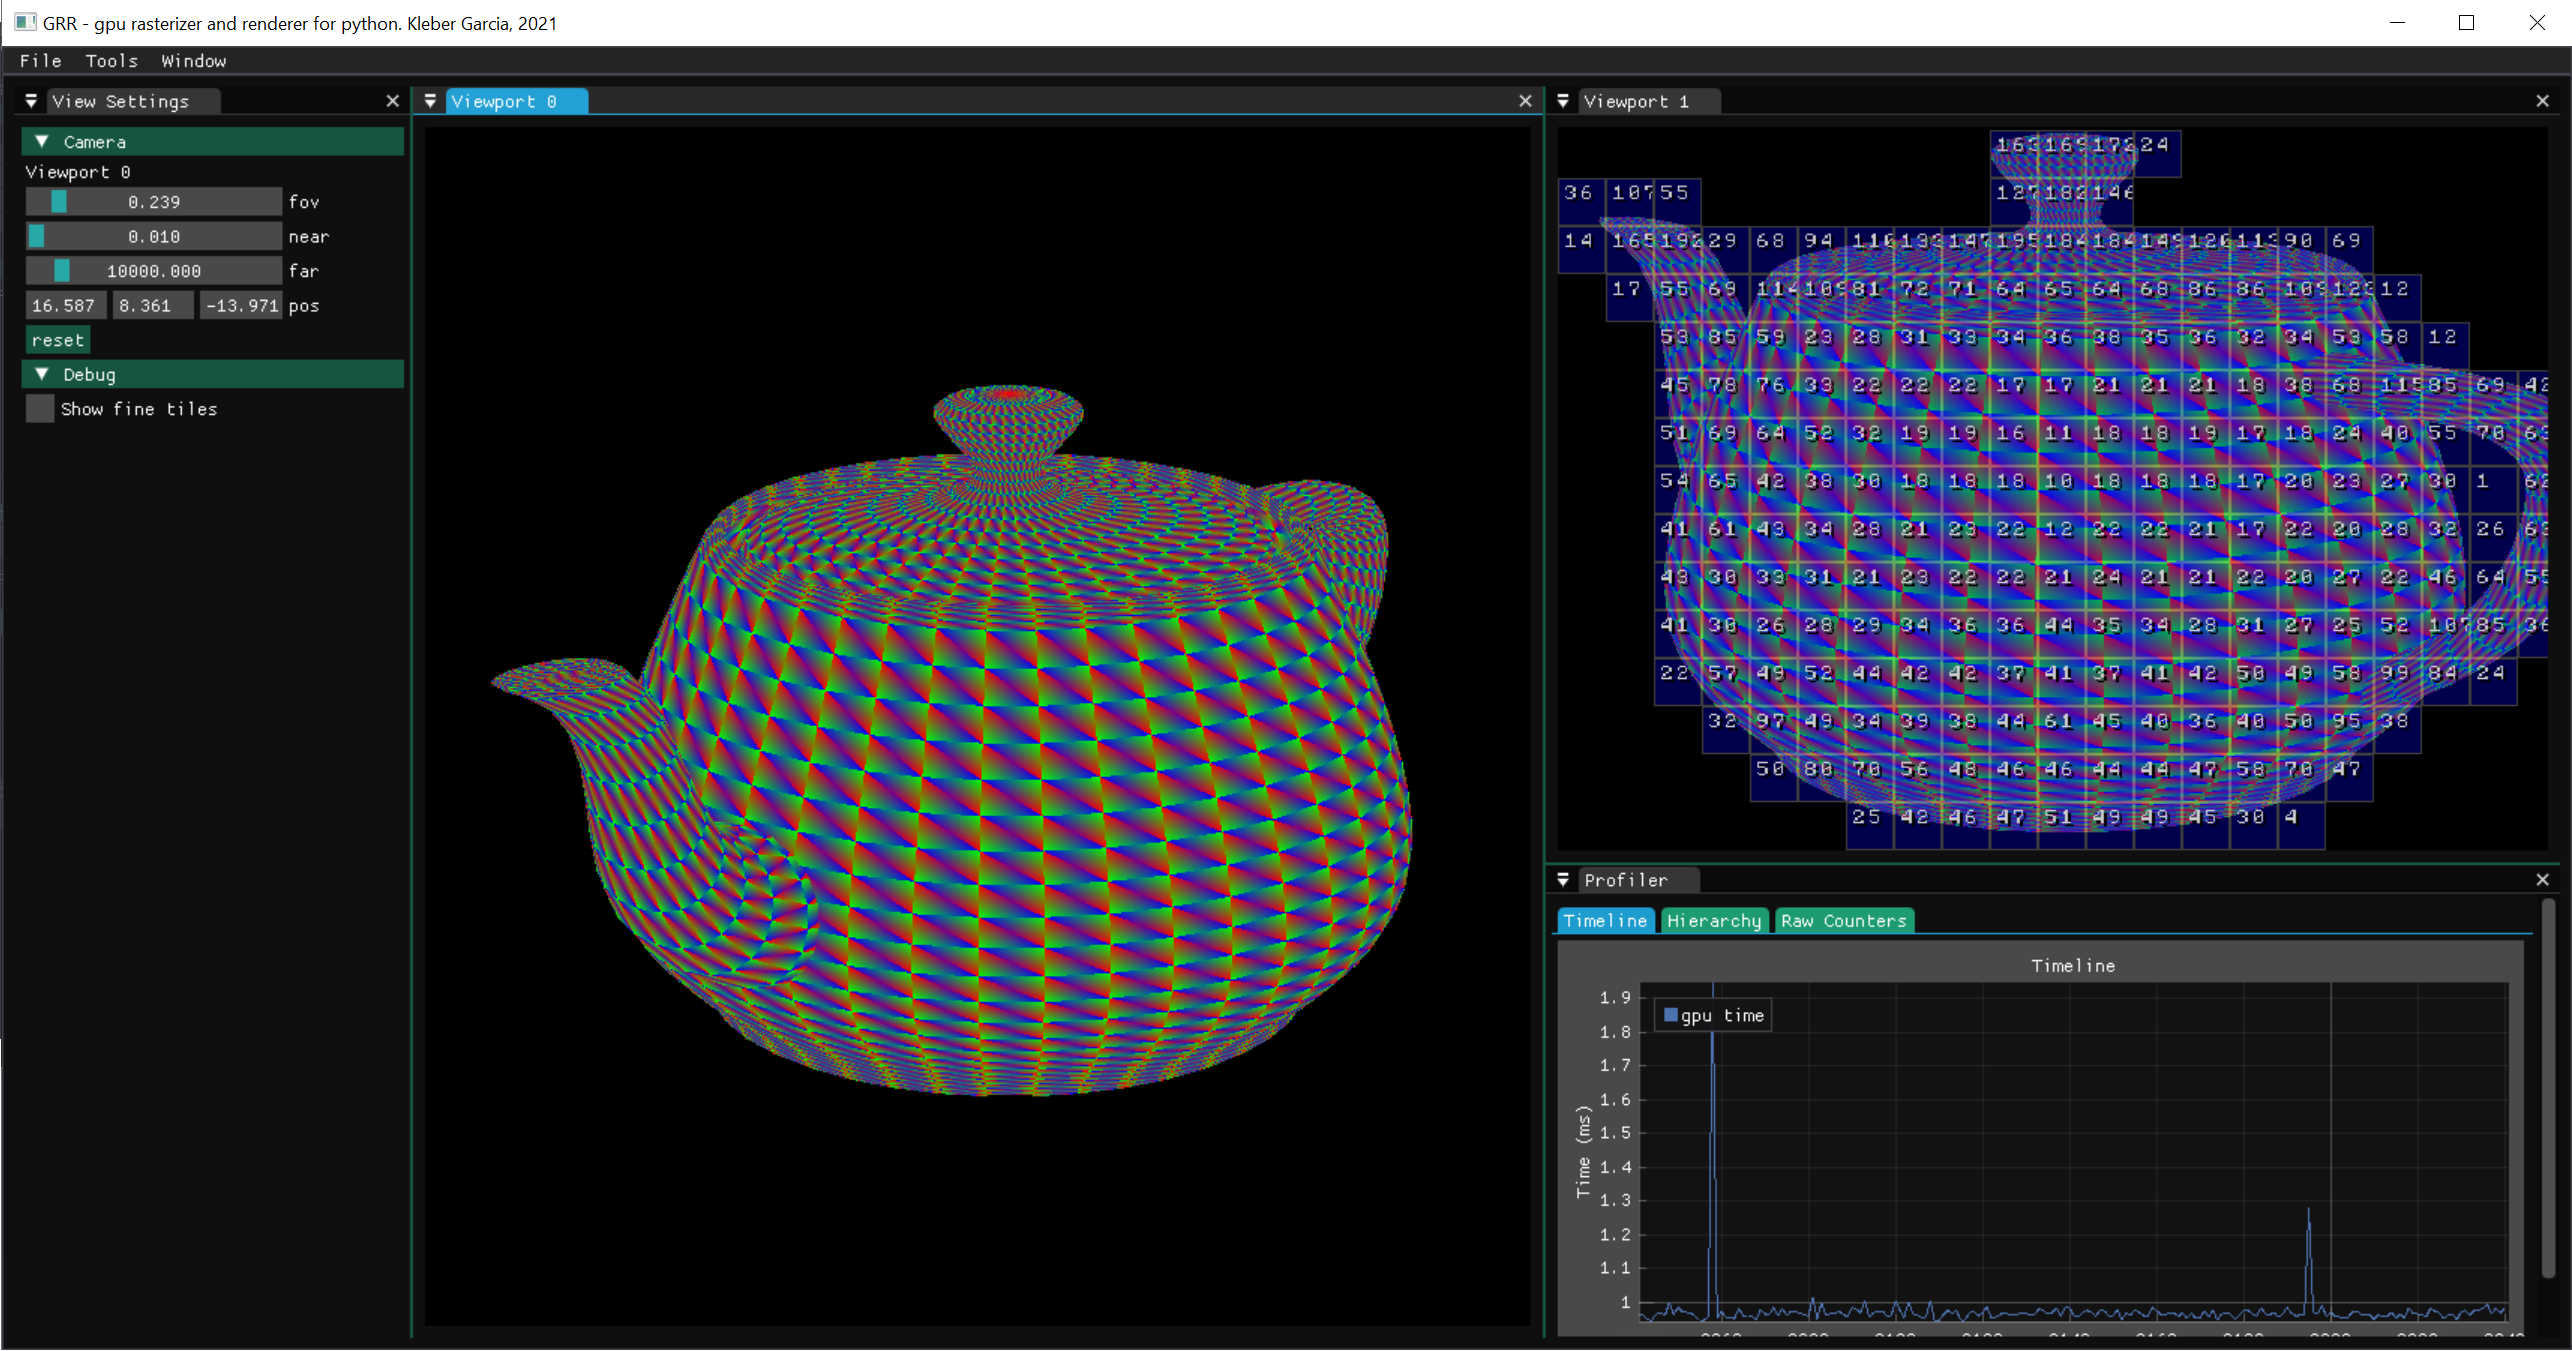Select the Viewport 1 tab
The image size is (2572, 1351).
point(1649,101)
